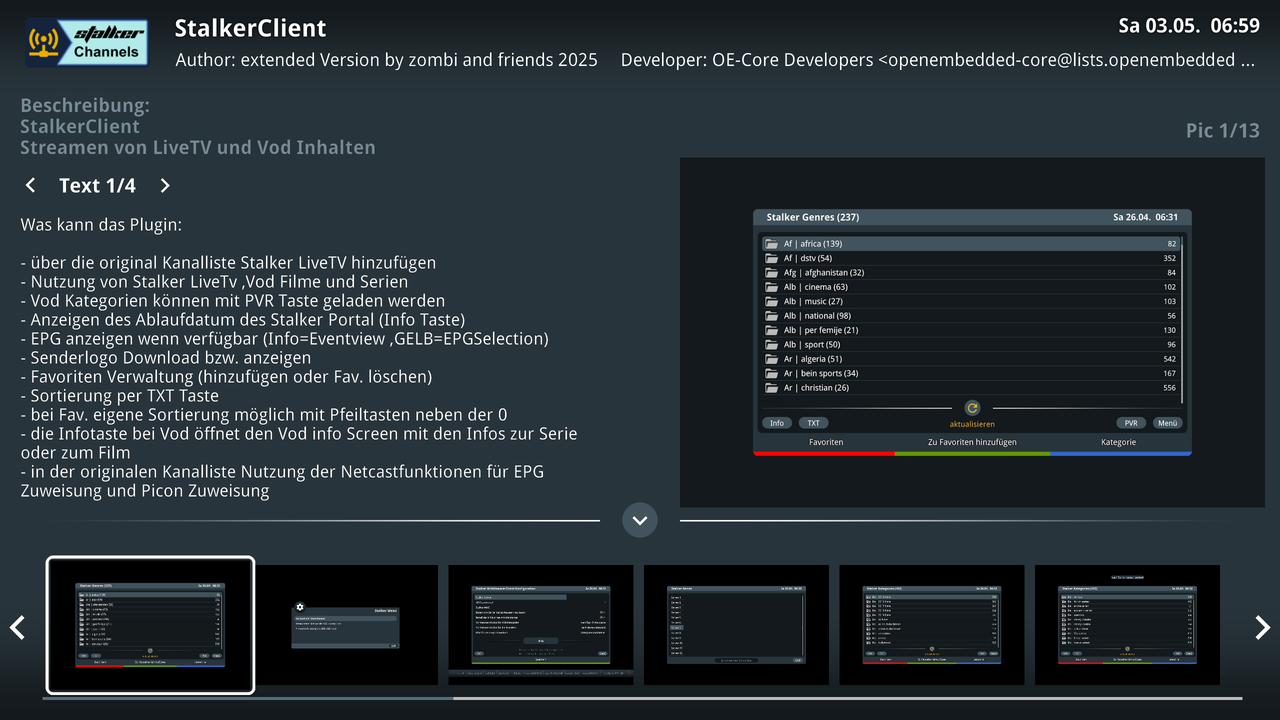Click the 'Pic 1/13' counter

click(x=1223, y=130)
